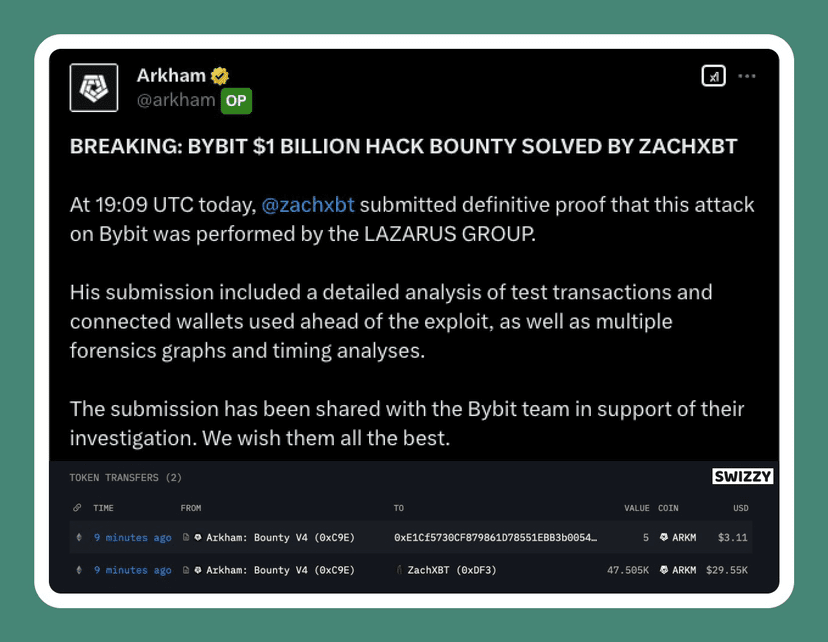This screenshot has height=642, width=828.
Task: Click the Grok icon on the post
Action: point(713,76)
